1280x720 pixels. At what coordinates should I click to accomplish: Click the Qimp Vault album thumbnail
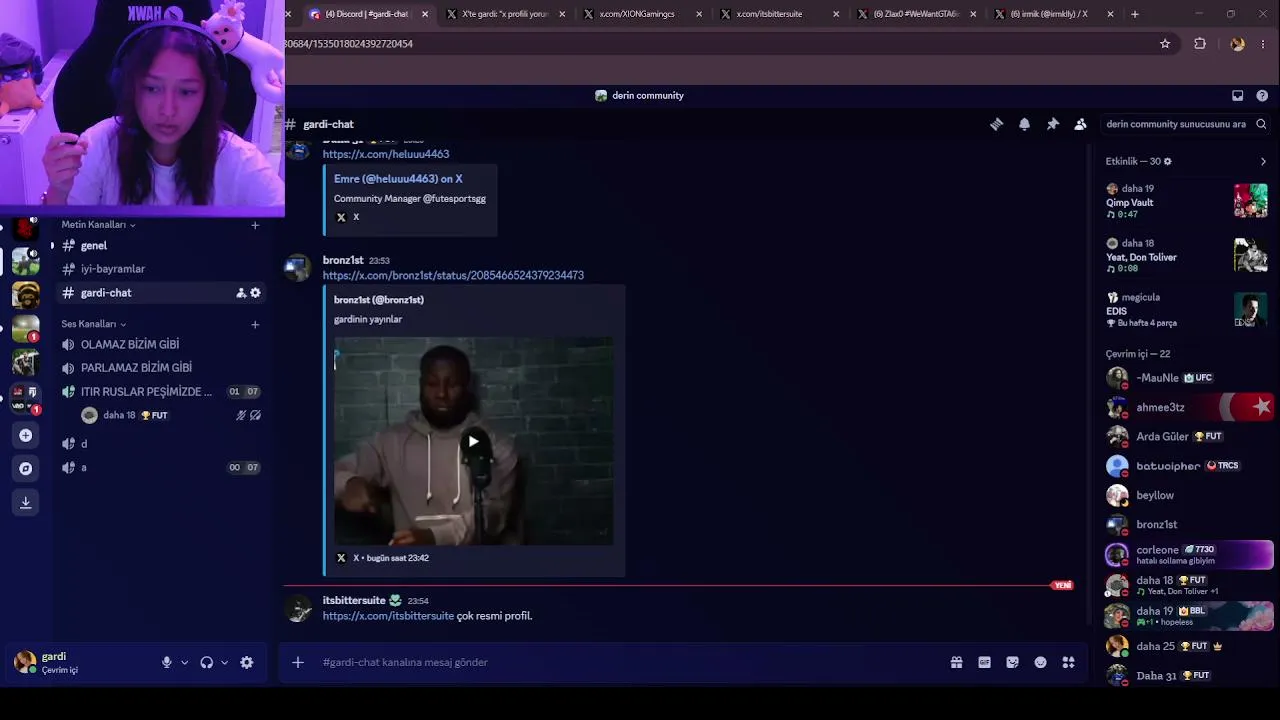tap(1250, 201)
